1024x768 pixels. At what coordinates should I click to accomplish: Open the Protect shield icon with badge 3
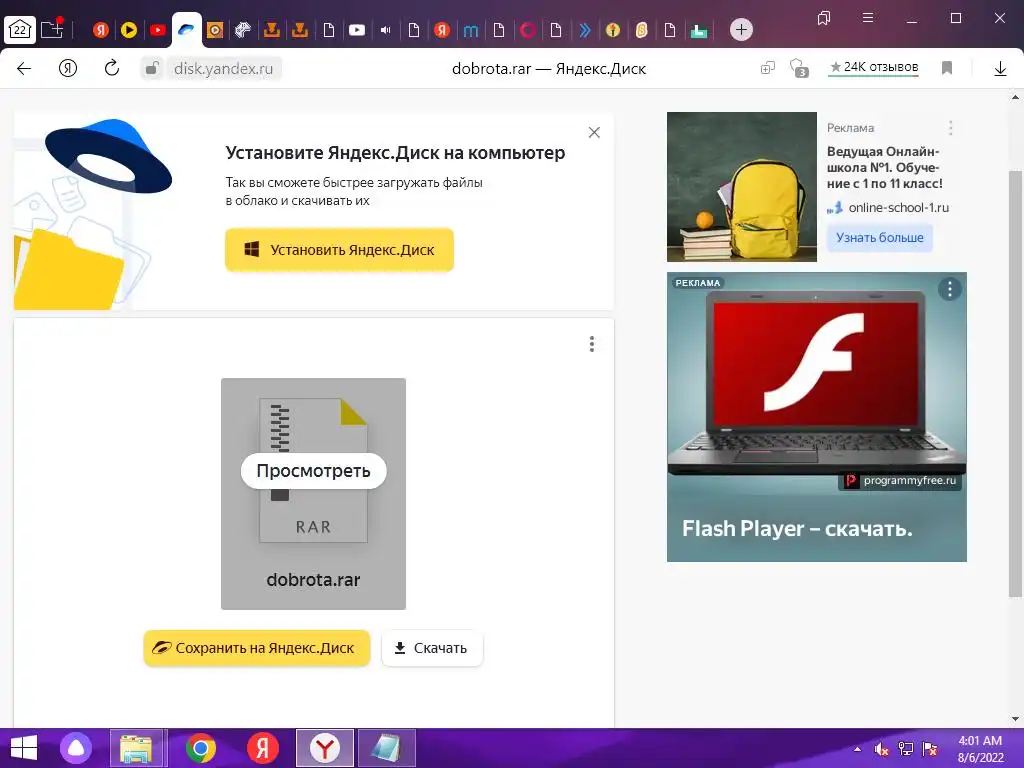pos(799,68)
